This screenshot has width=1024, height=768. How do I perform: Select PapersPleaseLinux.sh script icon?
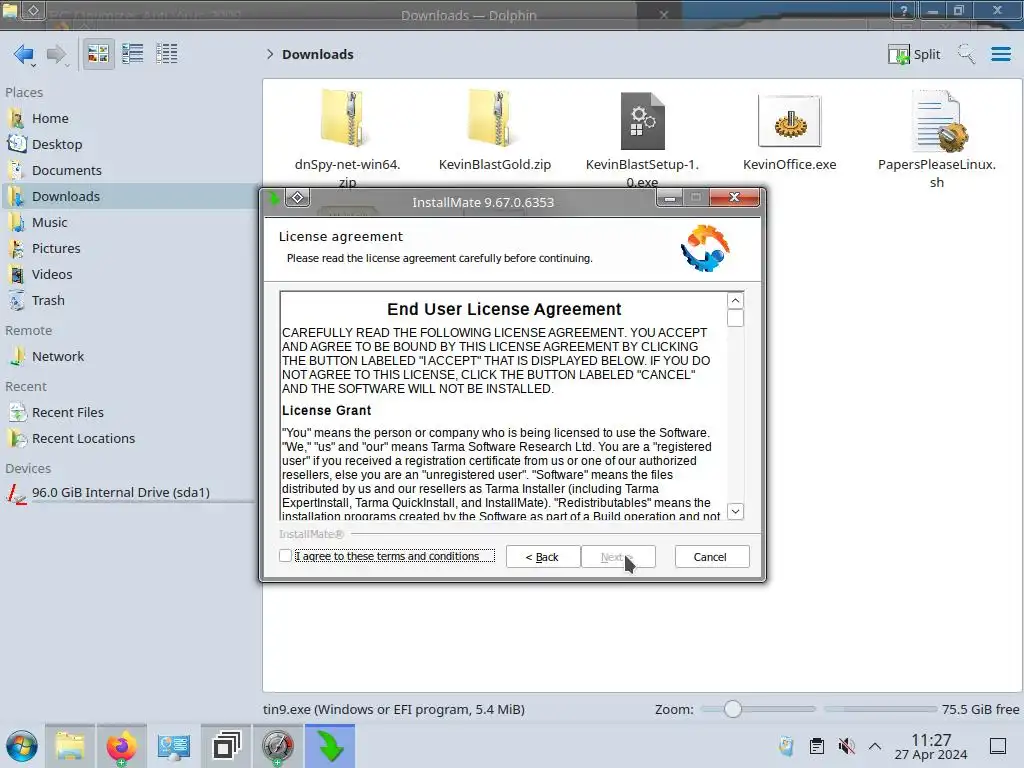pyautogui.click(x=938, y=121)
